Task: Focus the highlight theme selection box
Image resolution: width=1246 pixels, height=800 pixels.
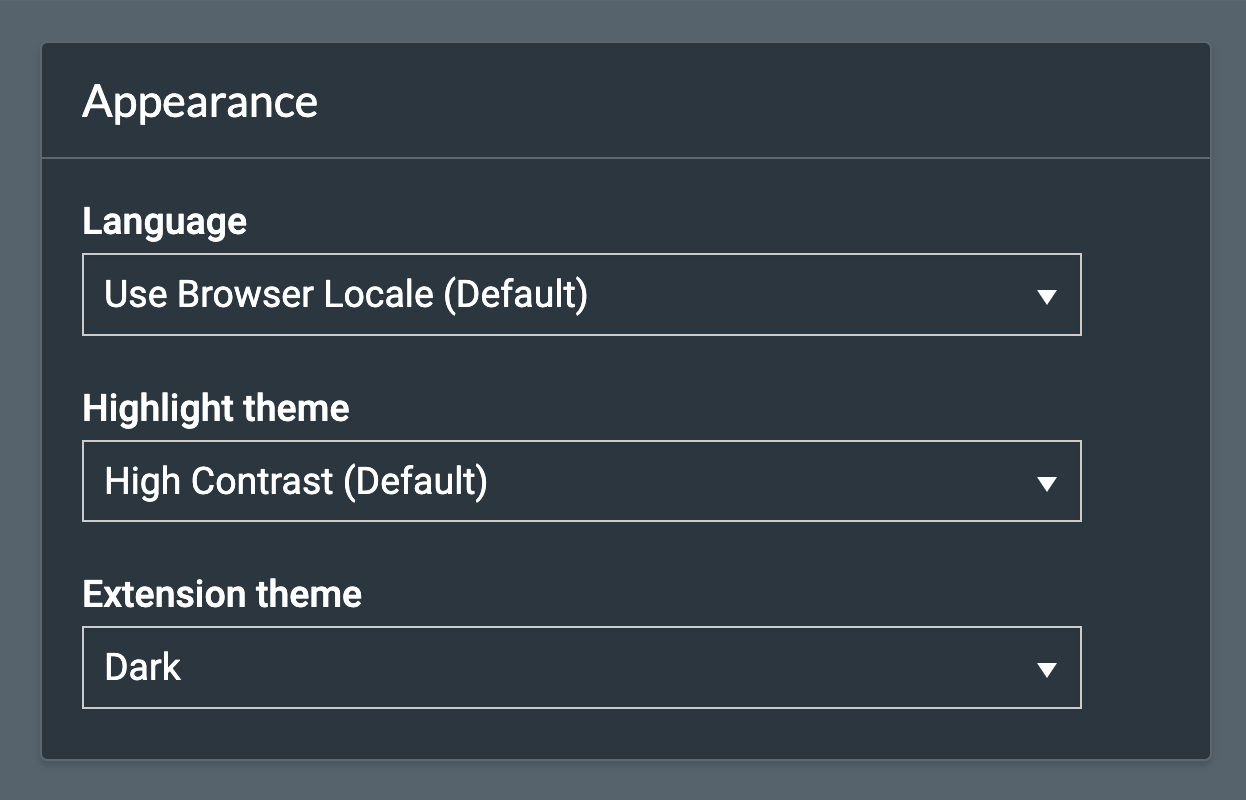Action: pos(582,481)
